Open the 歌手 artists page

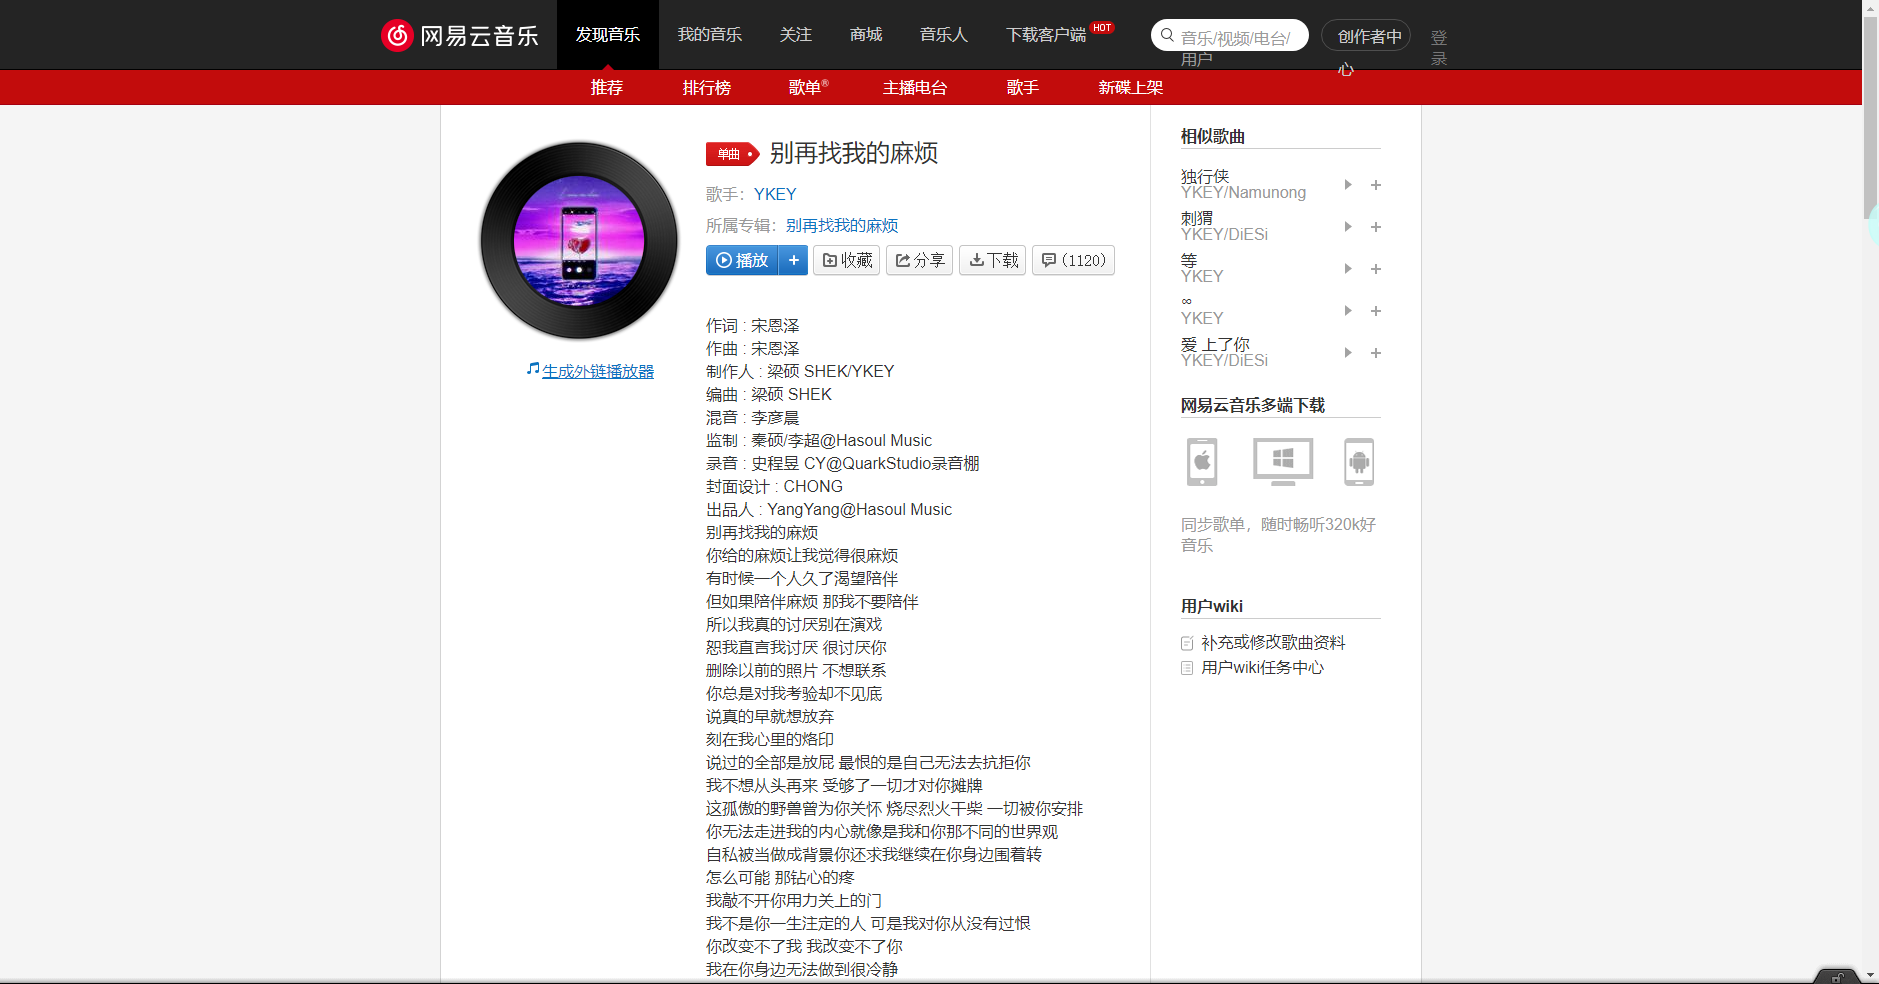click(x=1023, y=88)
